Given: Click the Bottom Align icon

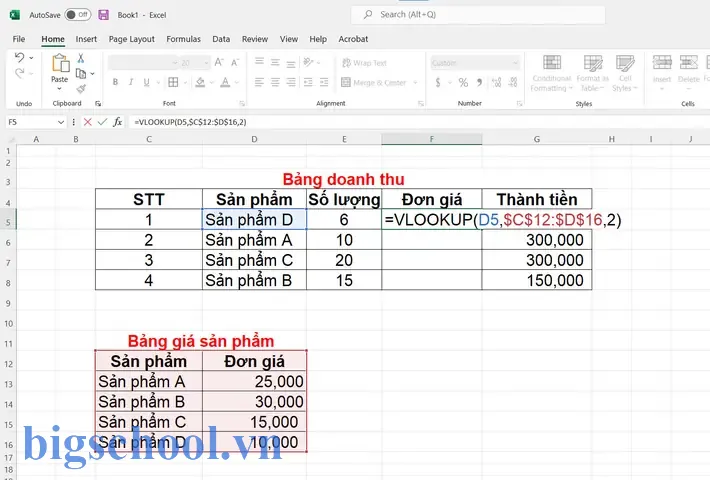Looking at the screenshot, I should tap(291, 62).
